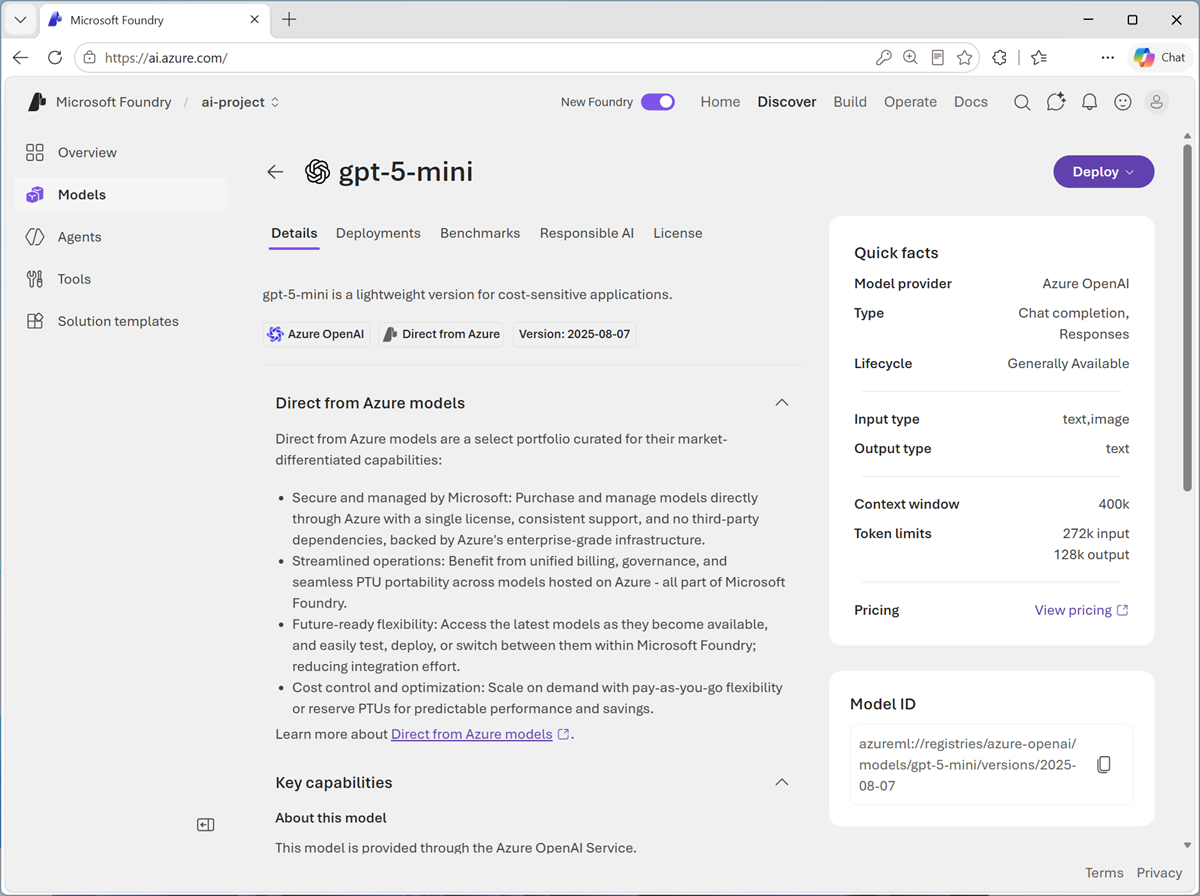Open the zoom magnifier icon in address bar

[x=910, y=58]
